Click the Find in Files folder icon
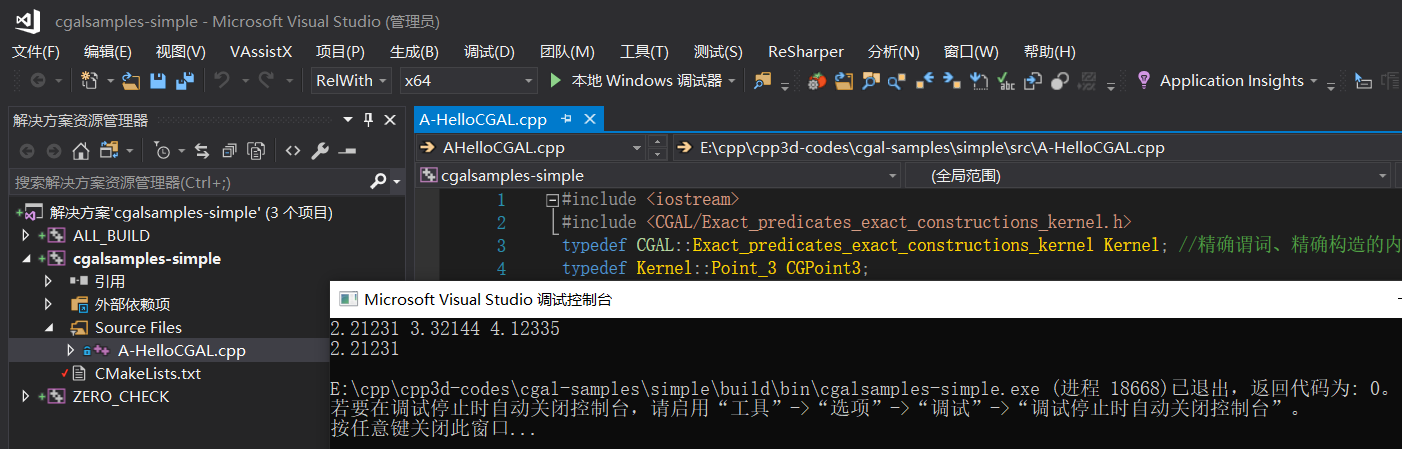 pos(763,81)
